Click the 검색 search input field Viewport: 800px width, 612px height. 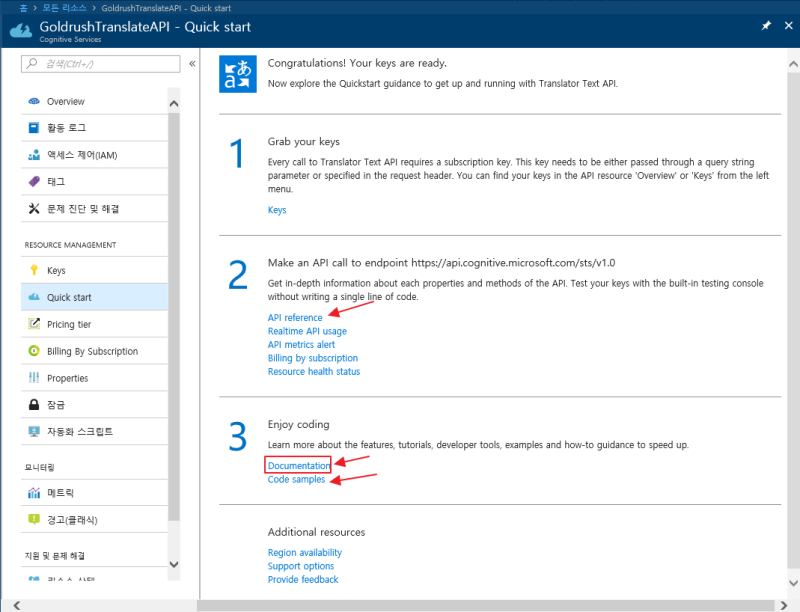(x=100, y=62)
